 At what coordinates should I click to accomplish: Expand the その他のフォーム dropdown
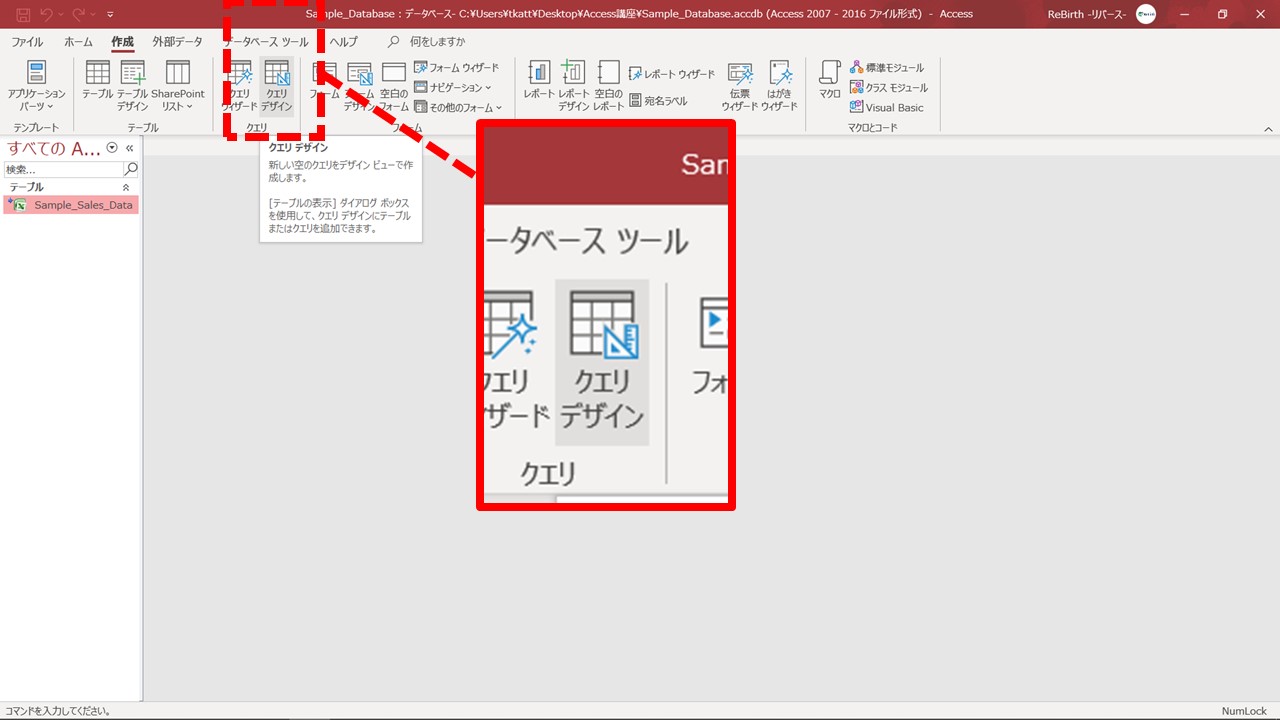(458, 107)
